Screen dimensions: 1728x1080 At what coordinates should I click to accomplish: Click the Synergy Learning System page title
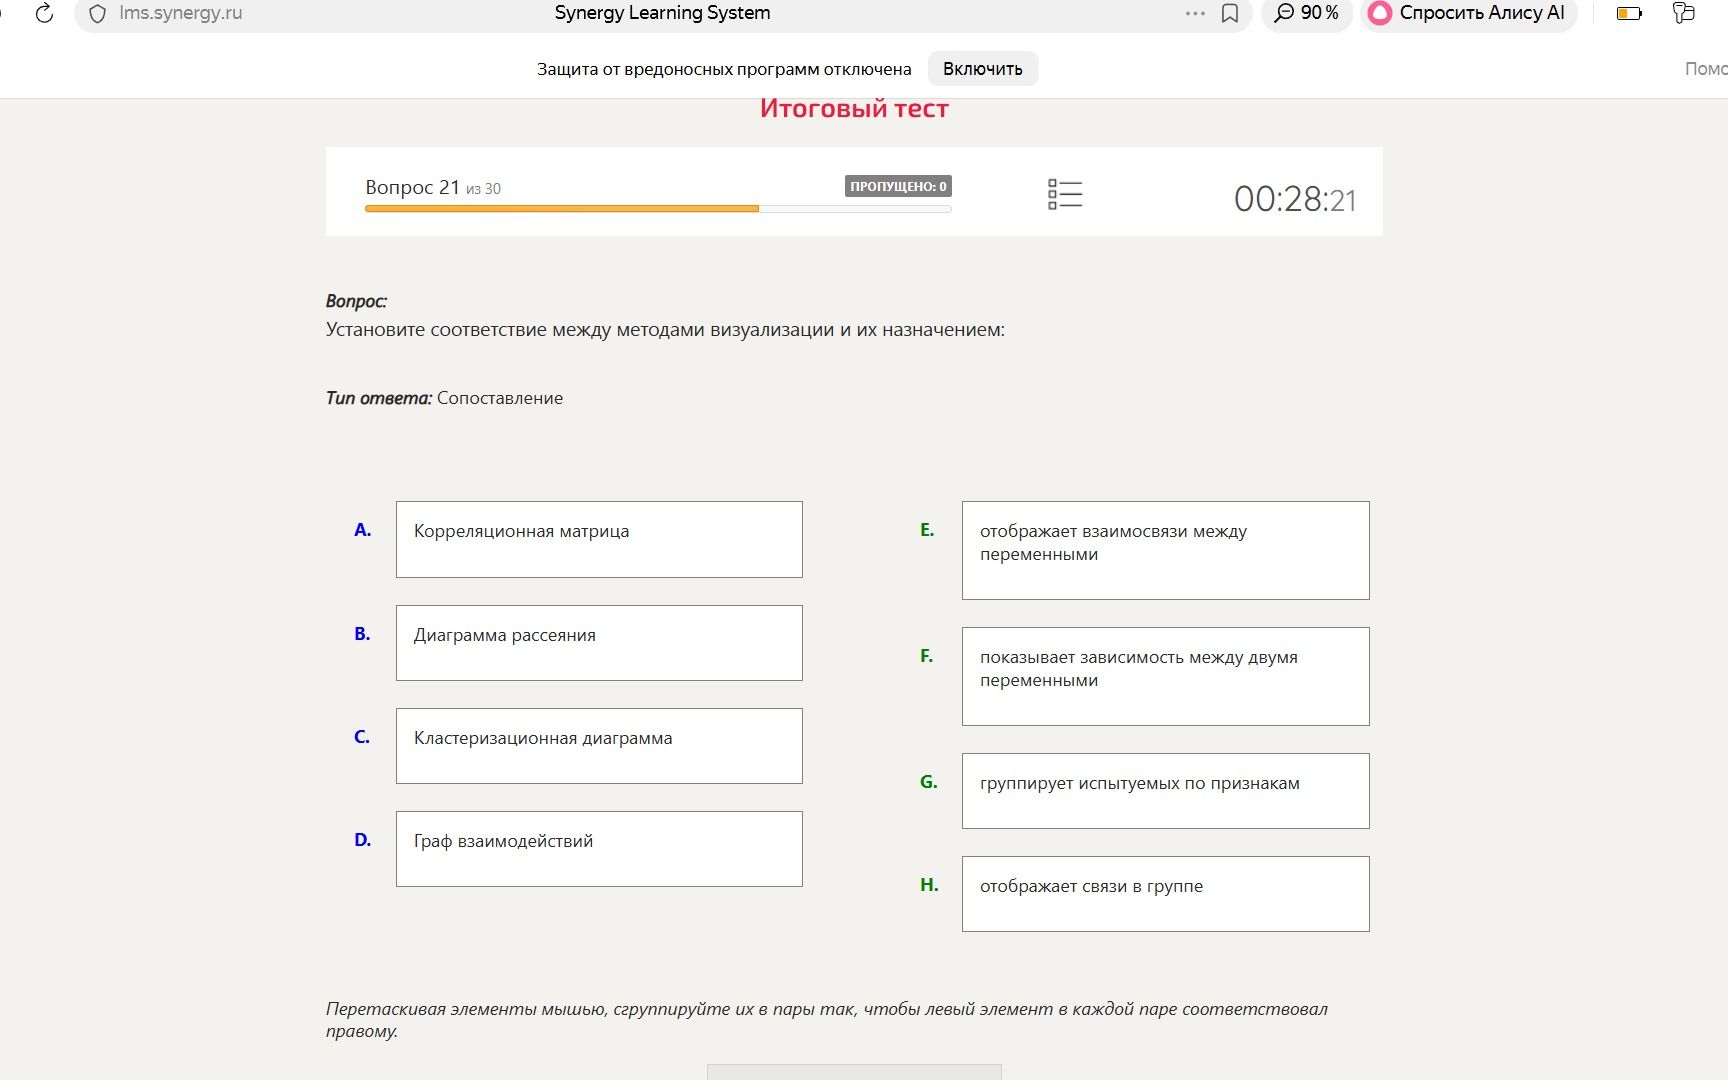662,13
